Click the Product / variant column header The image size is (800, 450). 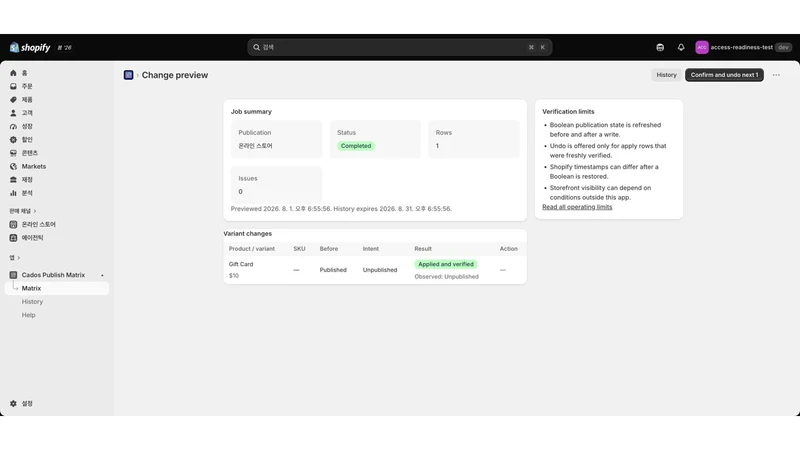point(252,249)
